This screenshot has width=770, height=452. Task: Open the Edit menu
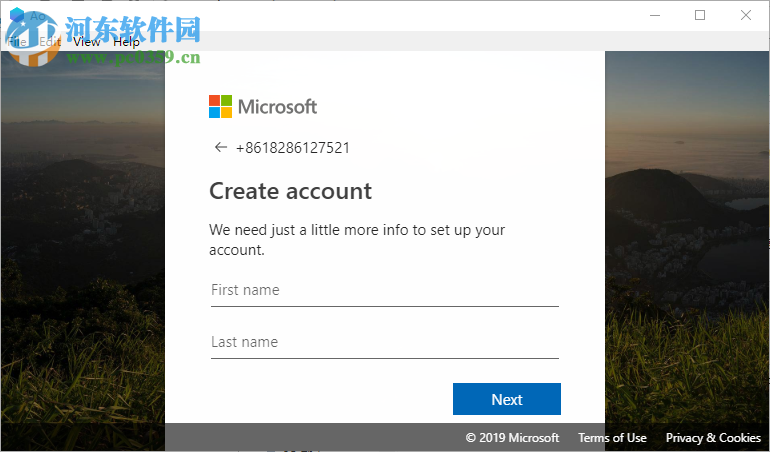coord(50,42)
